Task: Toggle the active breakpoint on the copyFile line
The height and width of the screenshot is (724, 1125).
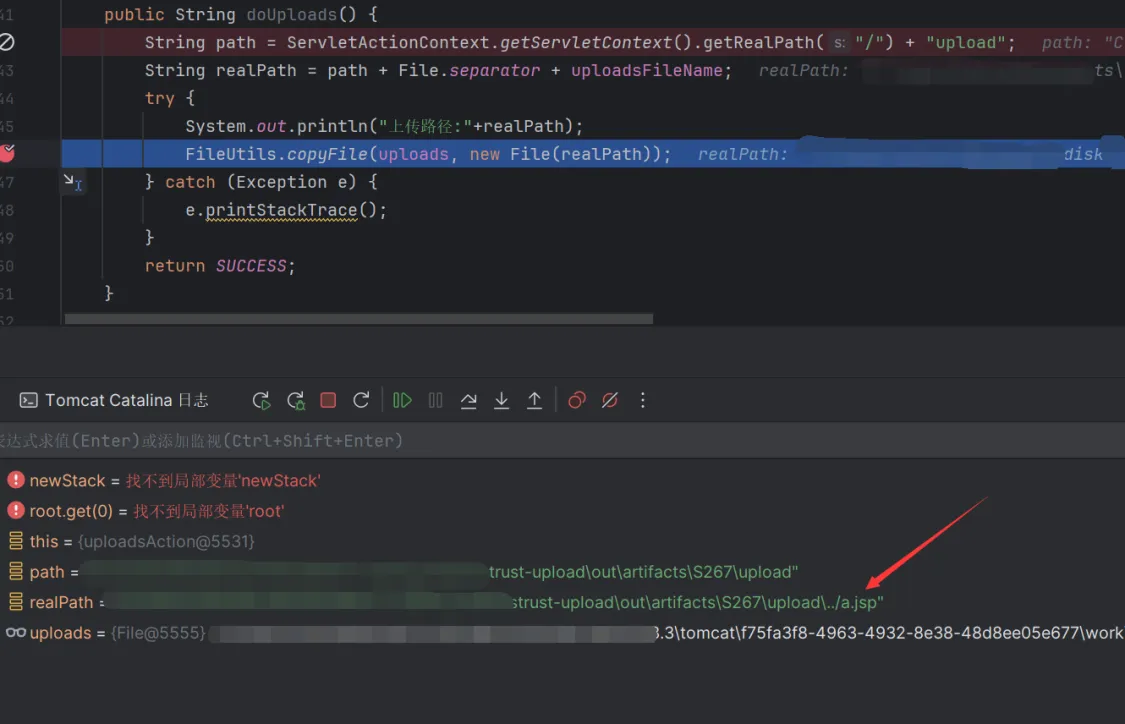Action: coord(7,153)
